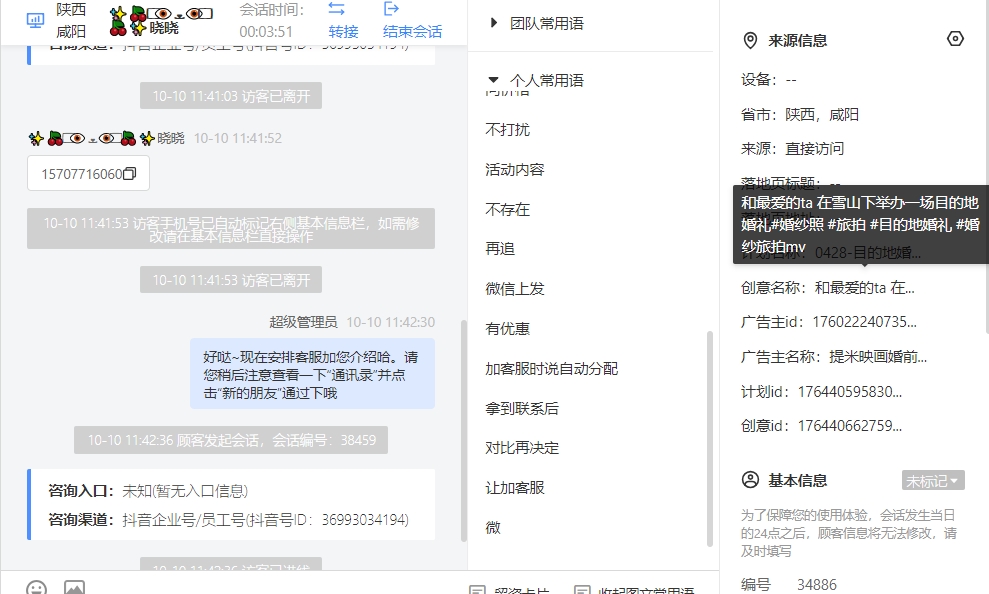Click the 设备 -- field

(x=768, y=80)
